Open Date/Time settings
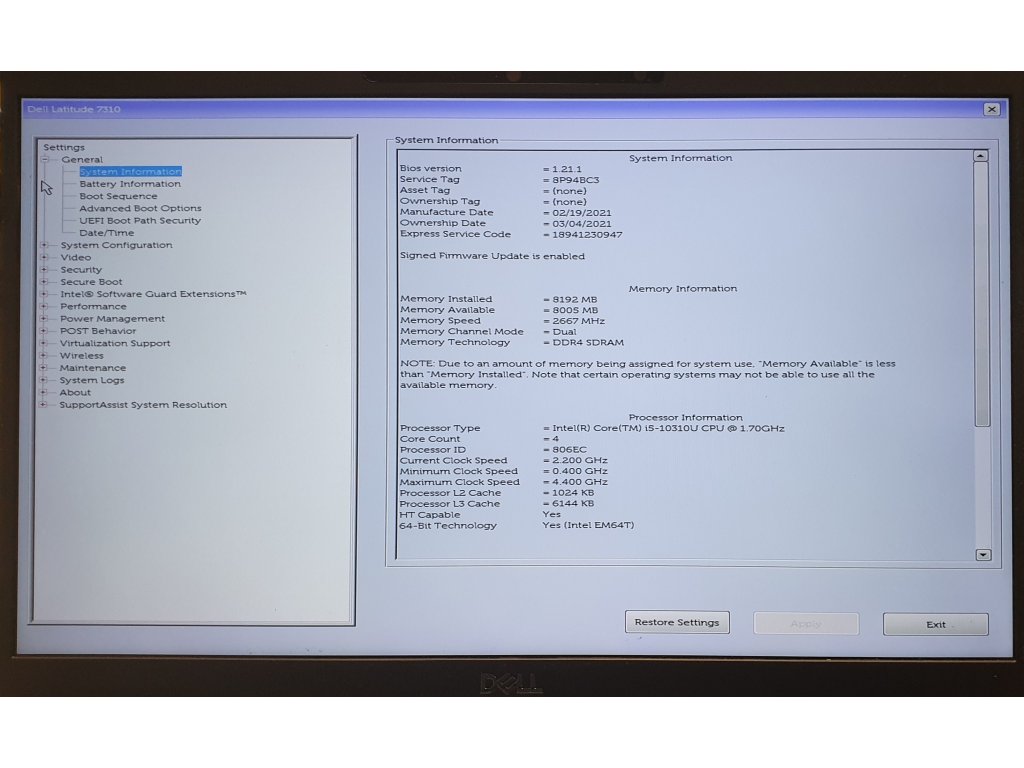Viewport: 1024px width, 768px height. pos(106,233)
